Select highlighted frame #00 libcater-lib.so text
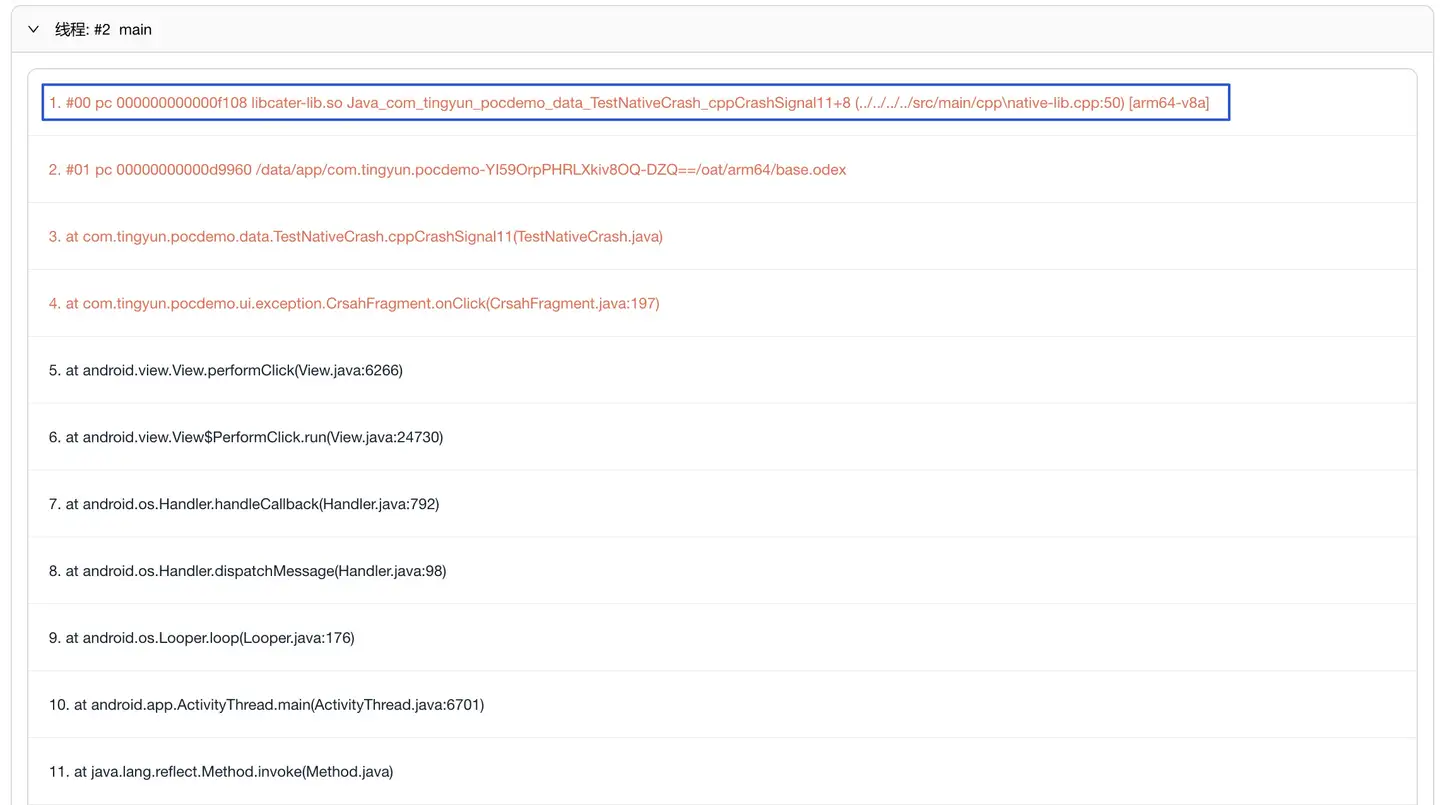Screen dimensions: 1440x805 [297, 103]
